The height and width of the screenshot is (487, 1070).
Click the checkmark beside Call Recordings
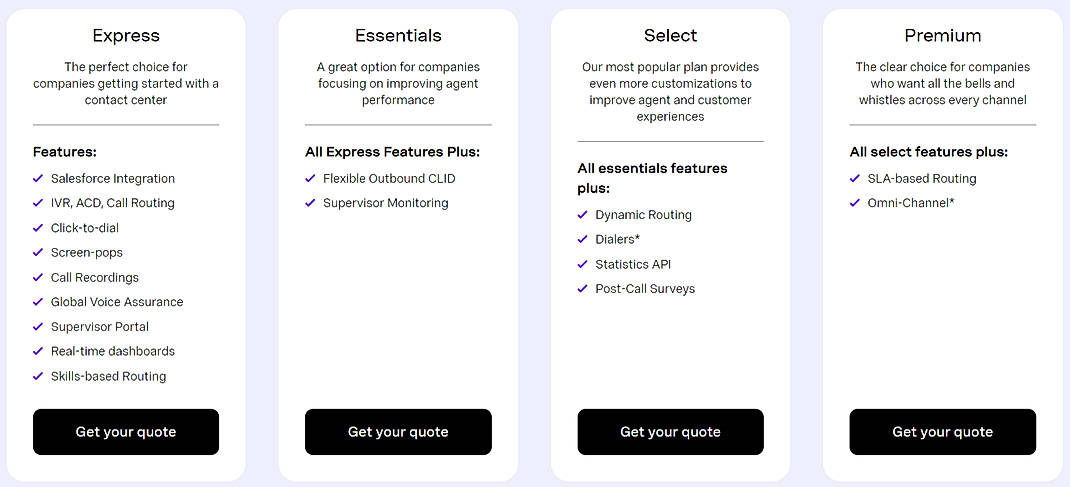tap(38, 278)
